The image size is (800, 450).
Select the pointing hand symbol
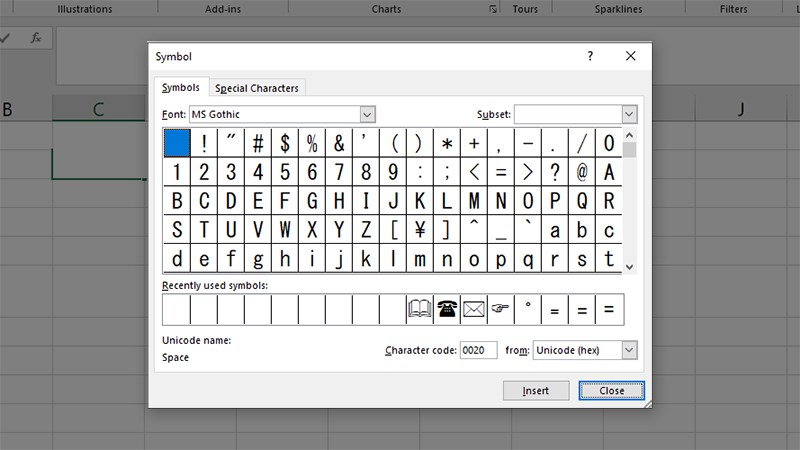point(501,310)
